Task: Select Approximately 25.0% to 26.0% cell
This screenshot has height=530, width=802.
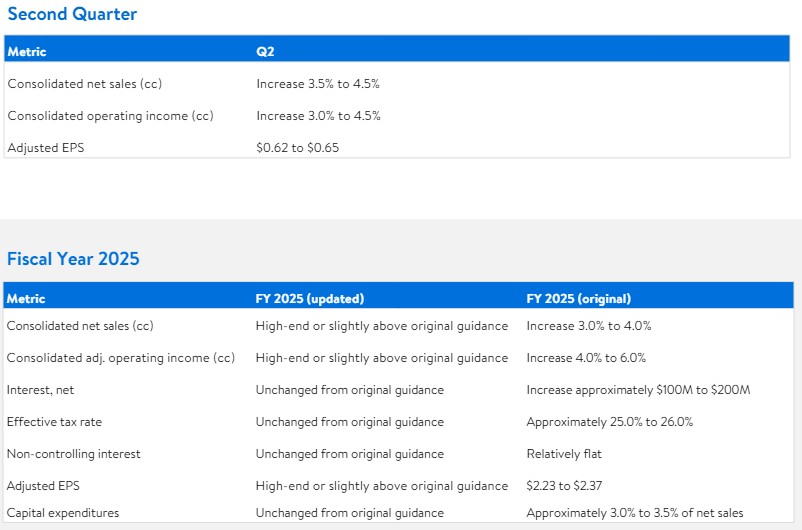Action: coord(609,422)
